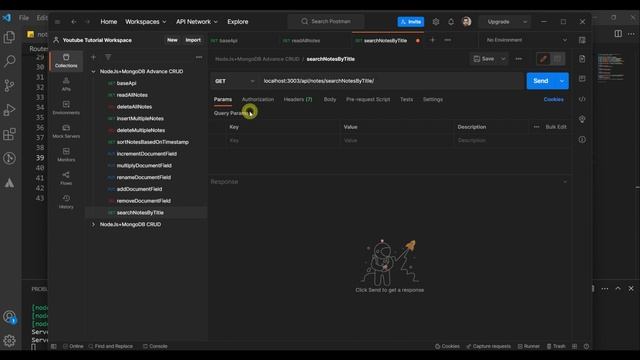Open the sortNotesBasedOnTimestamp request
The width and height of the screenshot is (640, 360).
(x=153, y=142)
